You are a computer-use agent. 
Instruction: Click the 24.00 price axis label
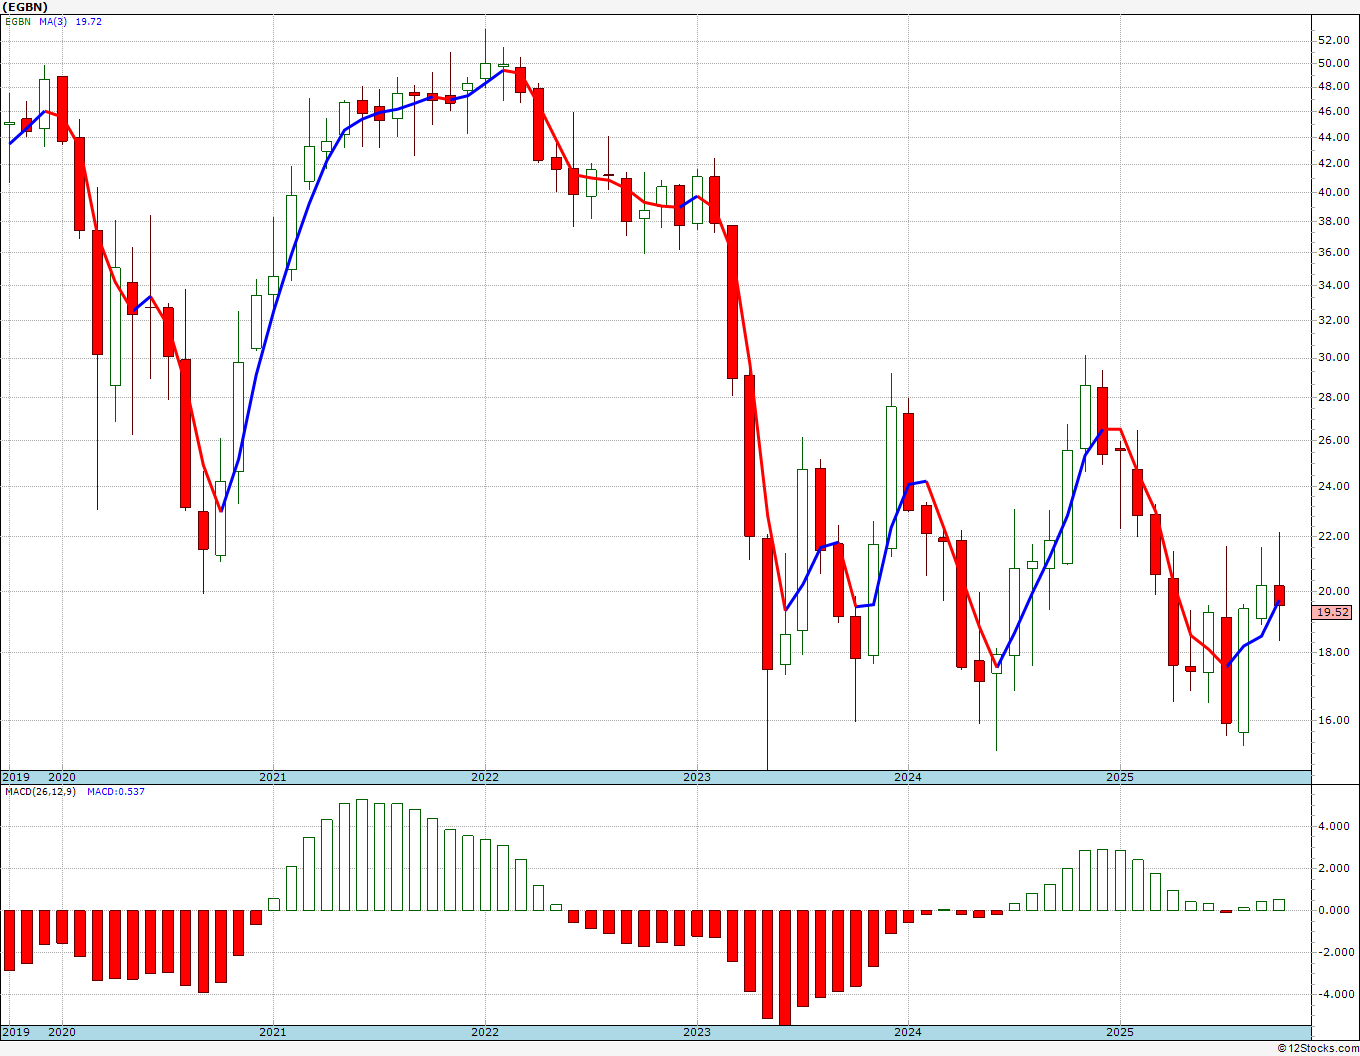(x=1334, y=487)
